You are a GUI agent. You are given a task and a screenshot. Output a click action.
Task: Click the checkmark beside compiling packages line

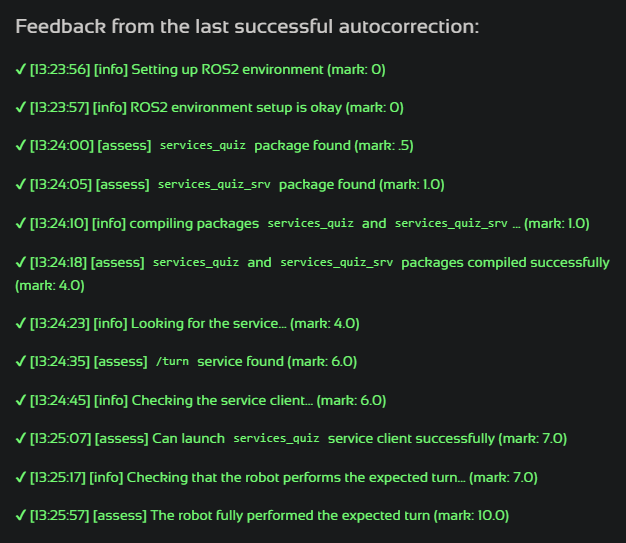point(21,223)
